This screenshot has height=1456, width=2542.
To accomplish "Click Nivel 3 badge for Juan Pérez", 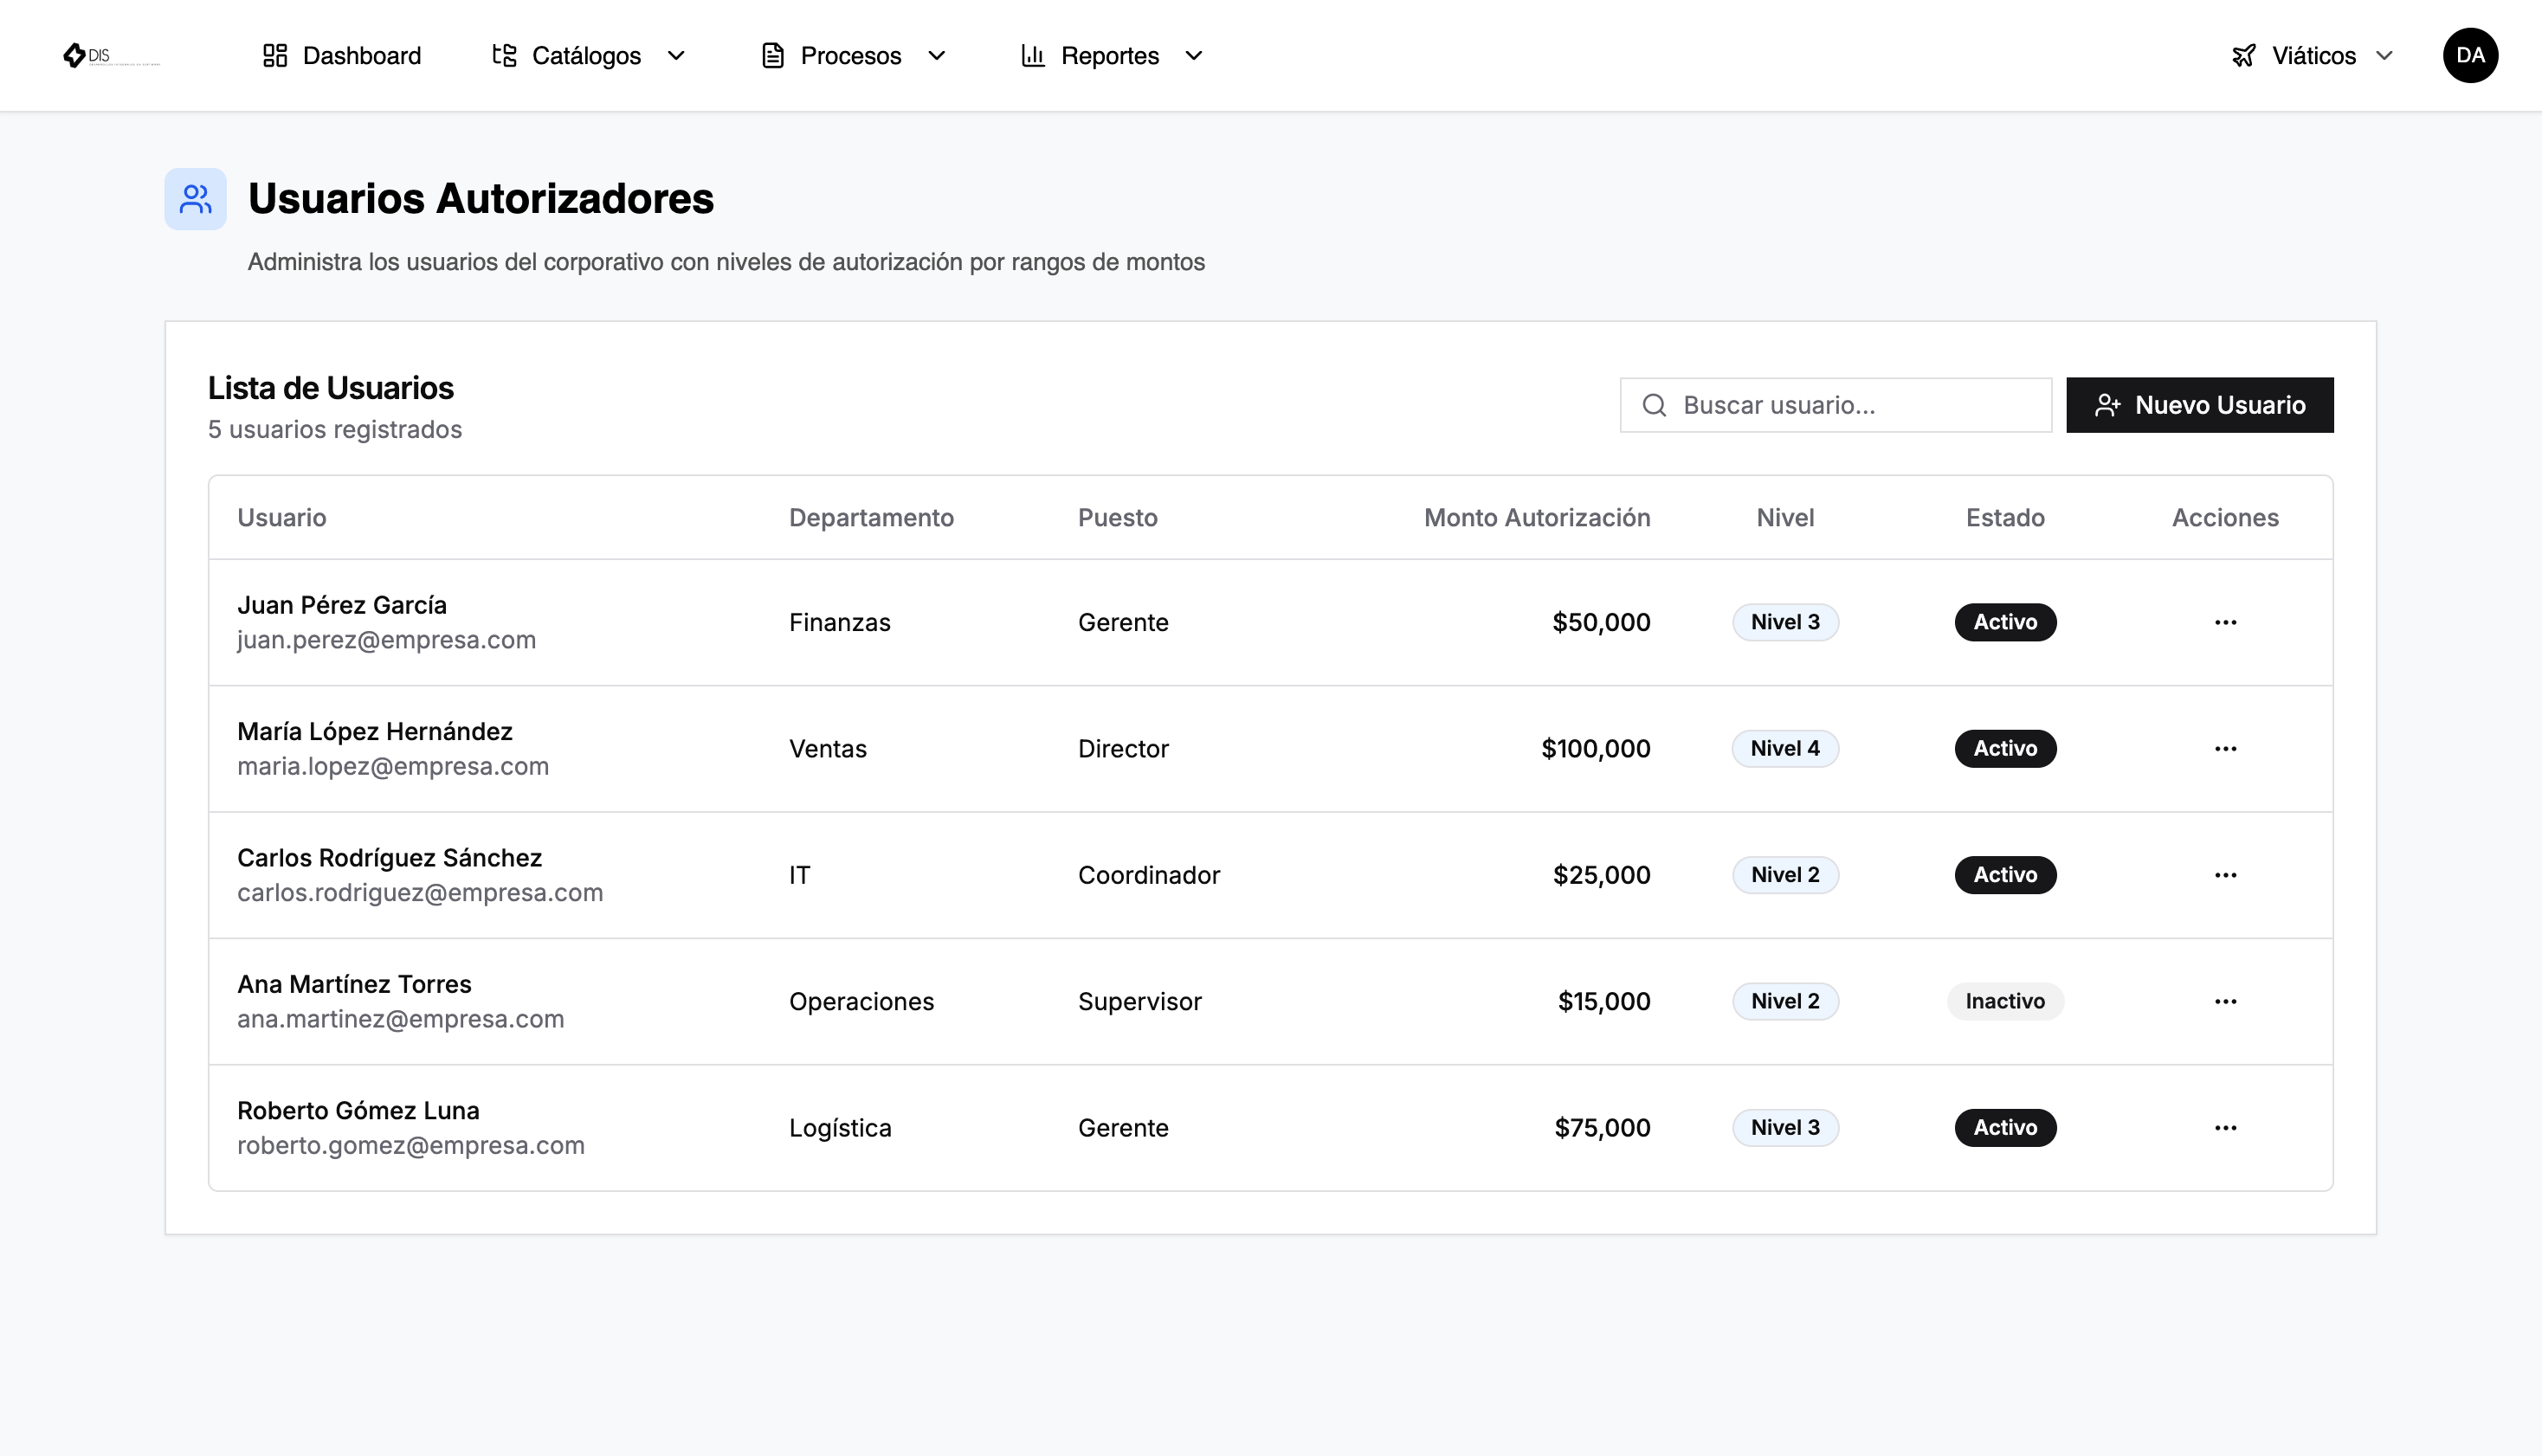I will 1785,622.
